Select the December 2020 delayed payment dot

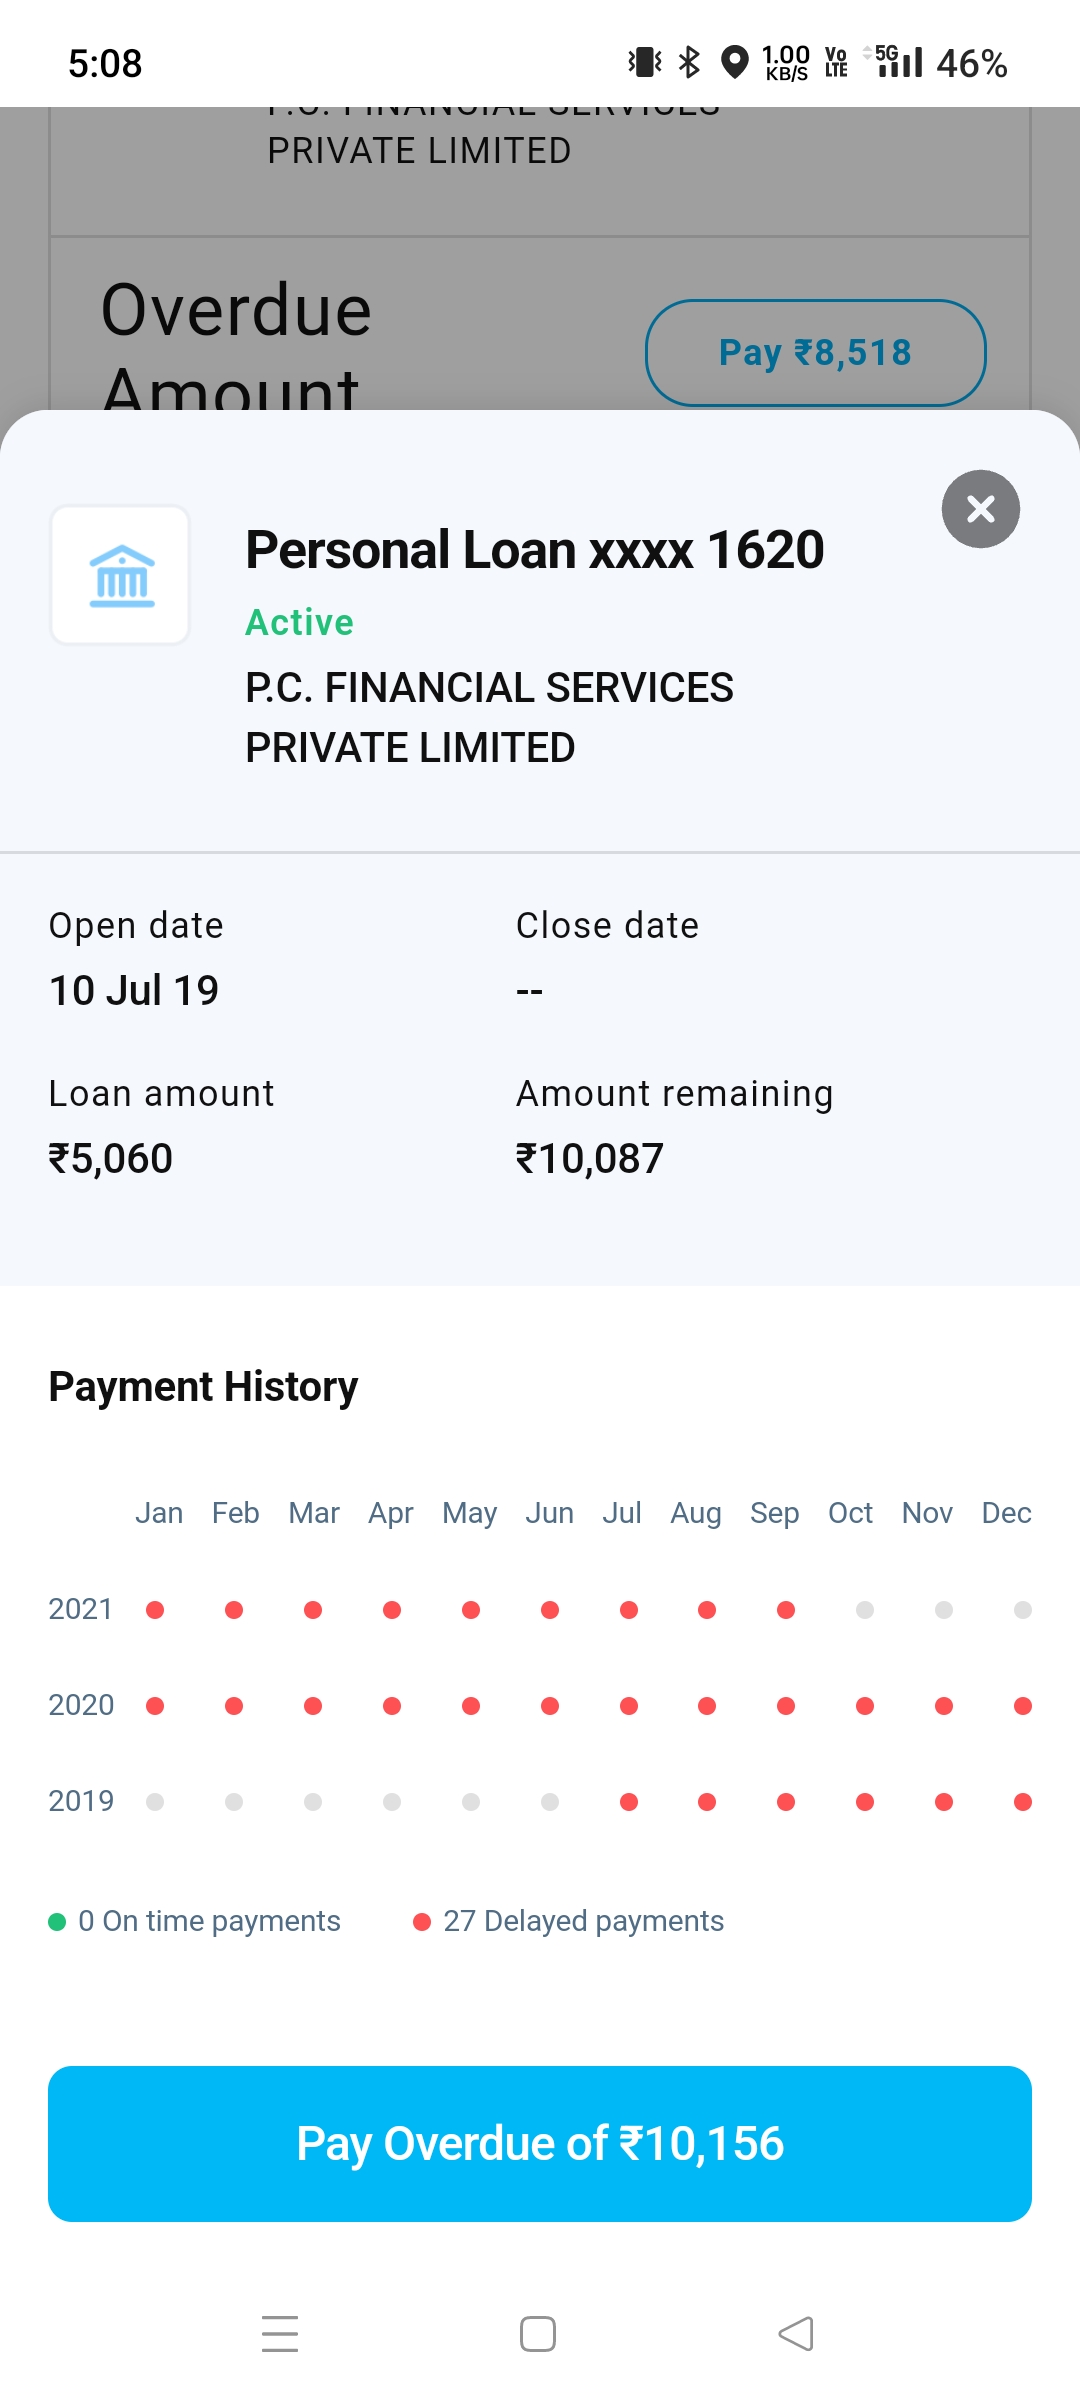tap(1022, 1706)
